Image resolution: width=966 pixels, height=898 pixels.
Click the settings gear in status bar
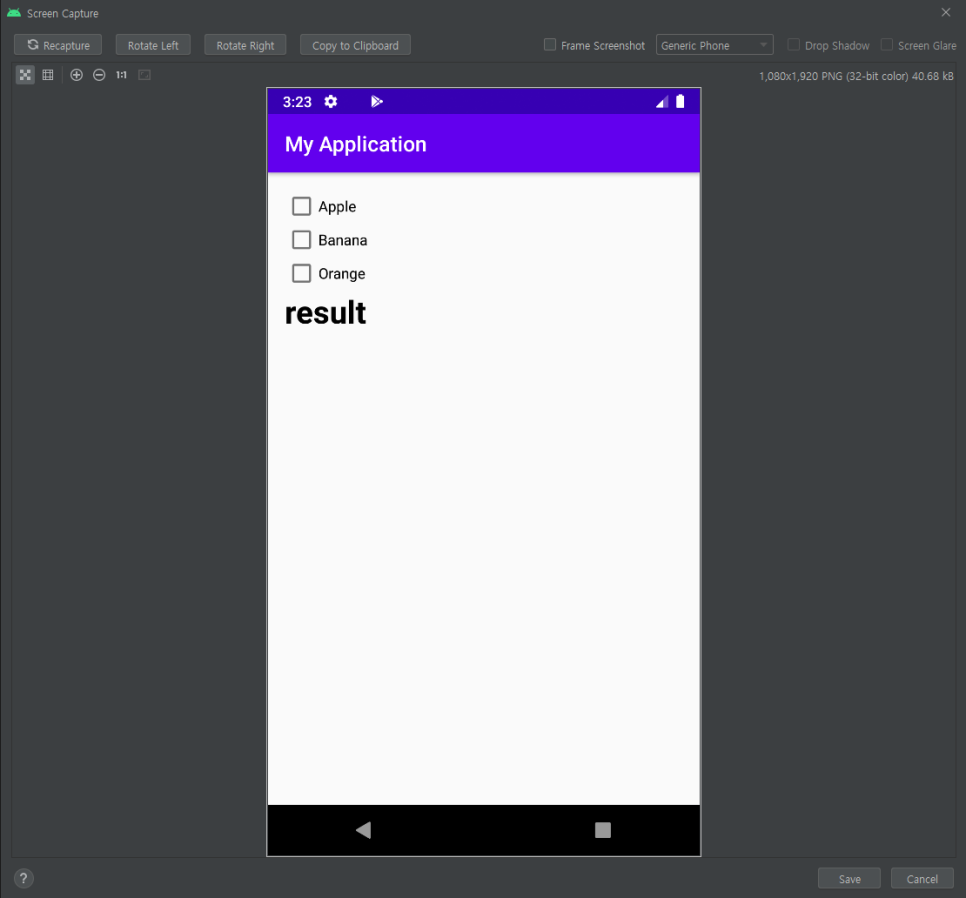[331, 102]
